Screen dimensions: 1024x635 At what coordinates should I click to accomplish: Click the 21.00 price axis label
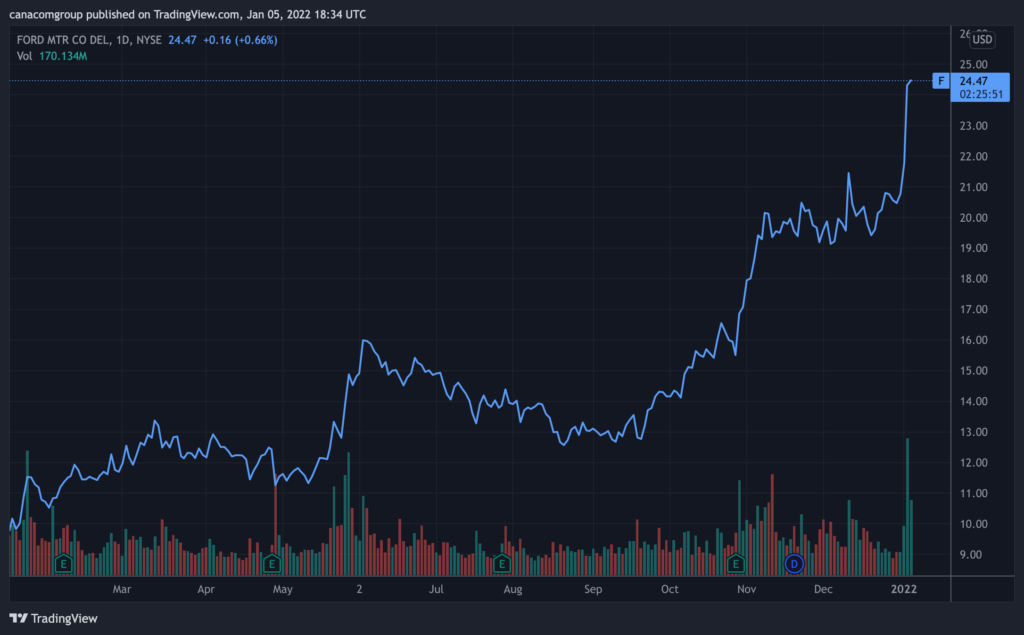pos(974,187)
